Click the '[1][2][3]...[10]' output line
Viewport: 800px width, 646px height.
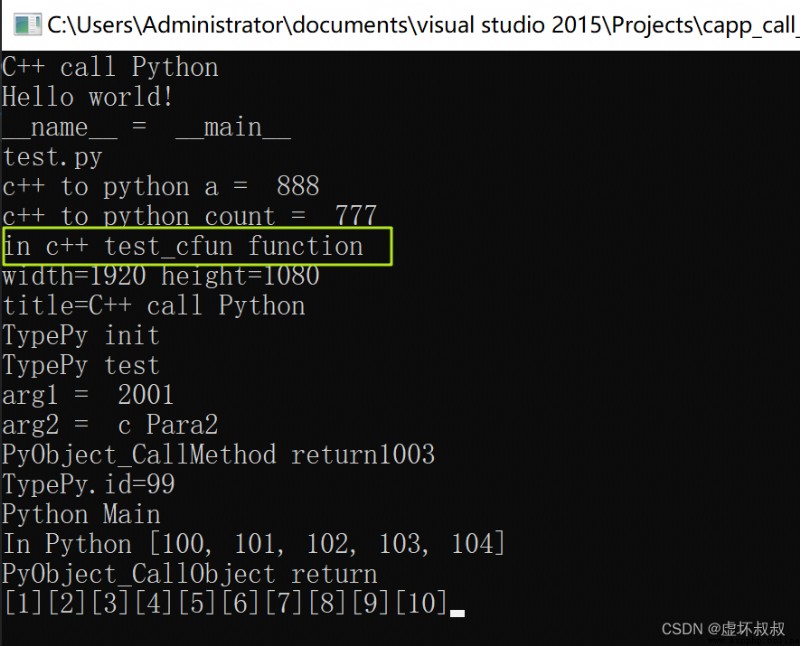225,604
